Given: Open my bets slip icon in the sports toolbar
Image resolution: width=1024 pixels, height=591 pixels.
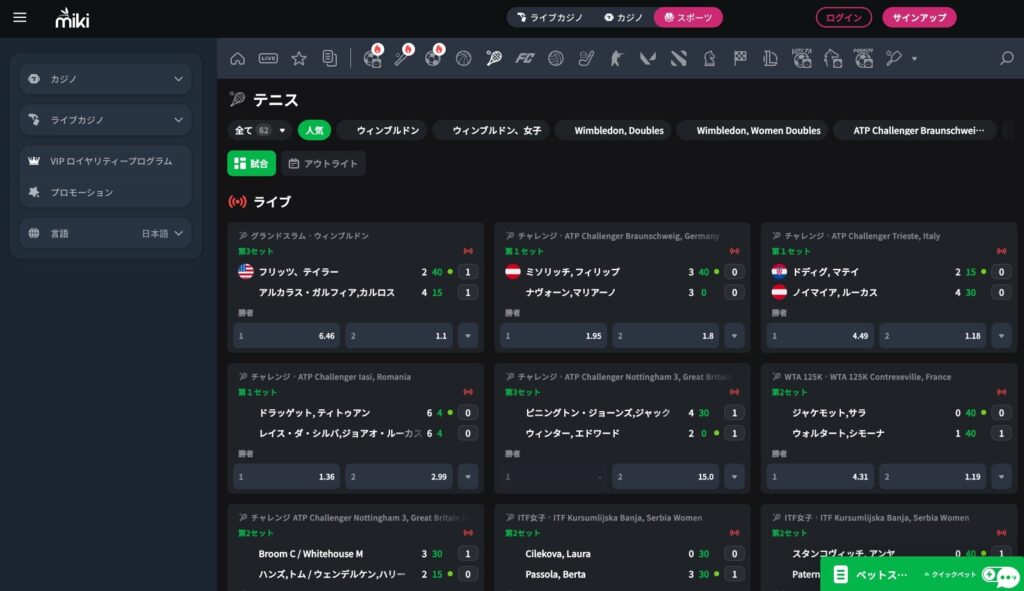Looking at the screenshot, I should [x=330, y=59].
